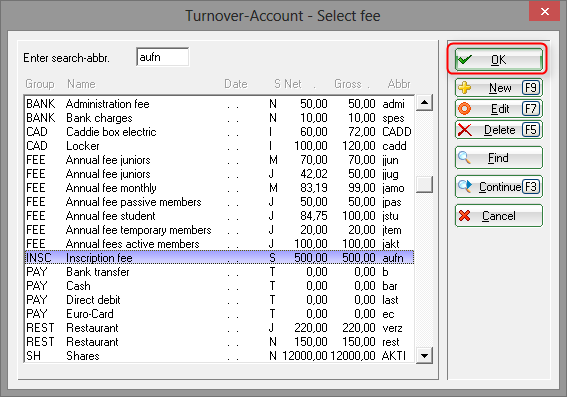This screenshot has width=567, height=397.
Task: Click the list scrollbar up arrow
Action: [x=424, y=103]
